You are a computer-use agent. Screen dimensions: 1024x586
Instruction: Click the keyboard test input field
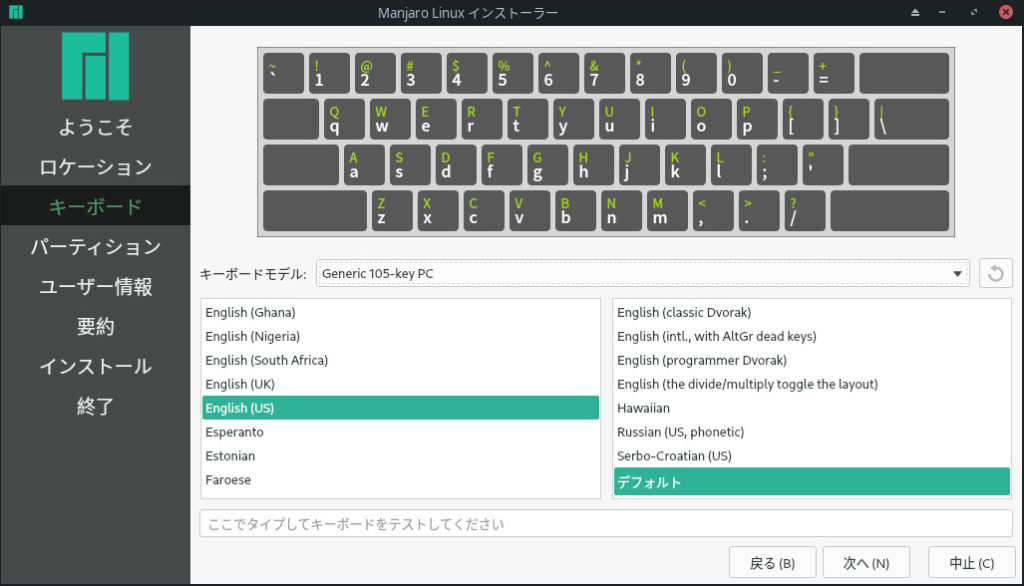pyautogui.click(x=605, y=524)
